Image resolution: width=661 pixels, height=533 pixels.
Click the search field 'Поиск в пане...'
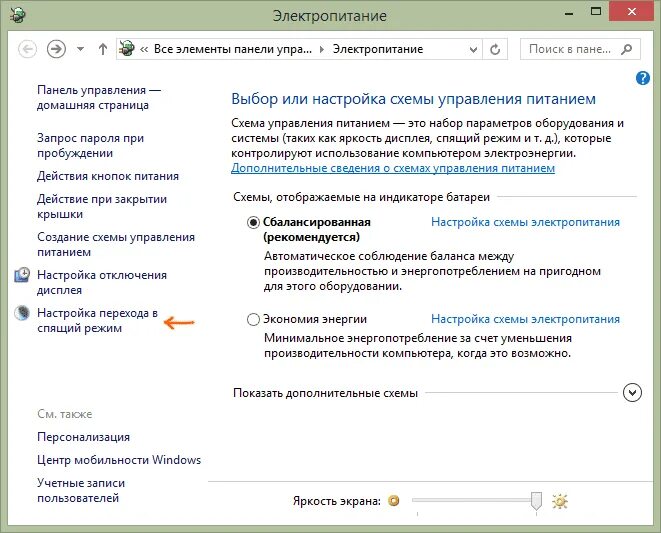[580, 49]
